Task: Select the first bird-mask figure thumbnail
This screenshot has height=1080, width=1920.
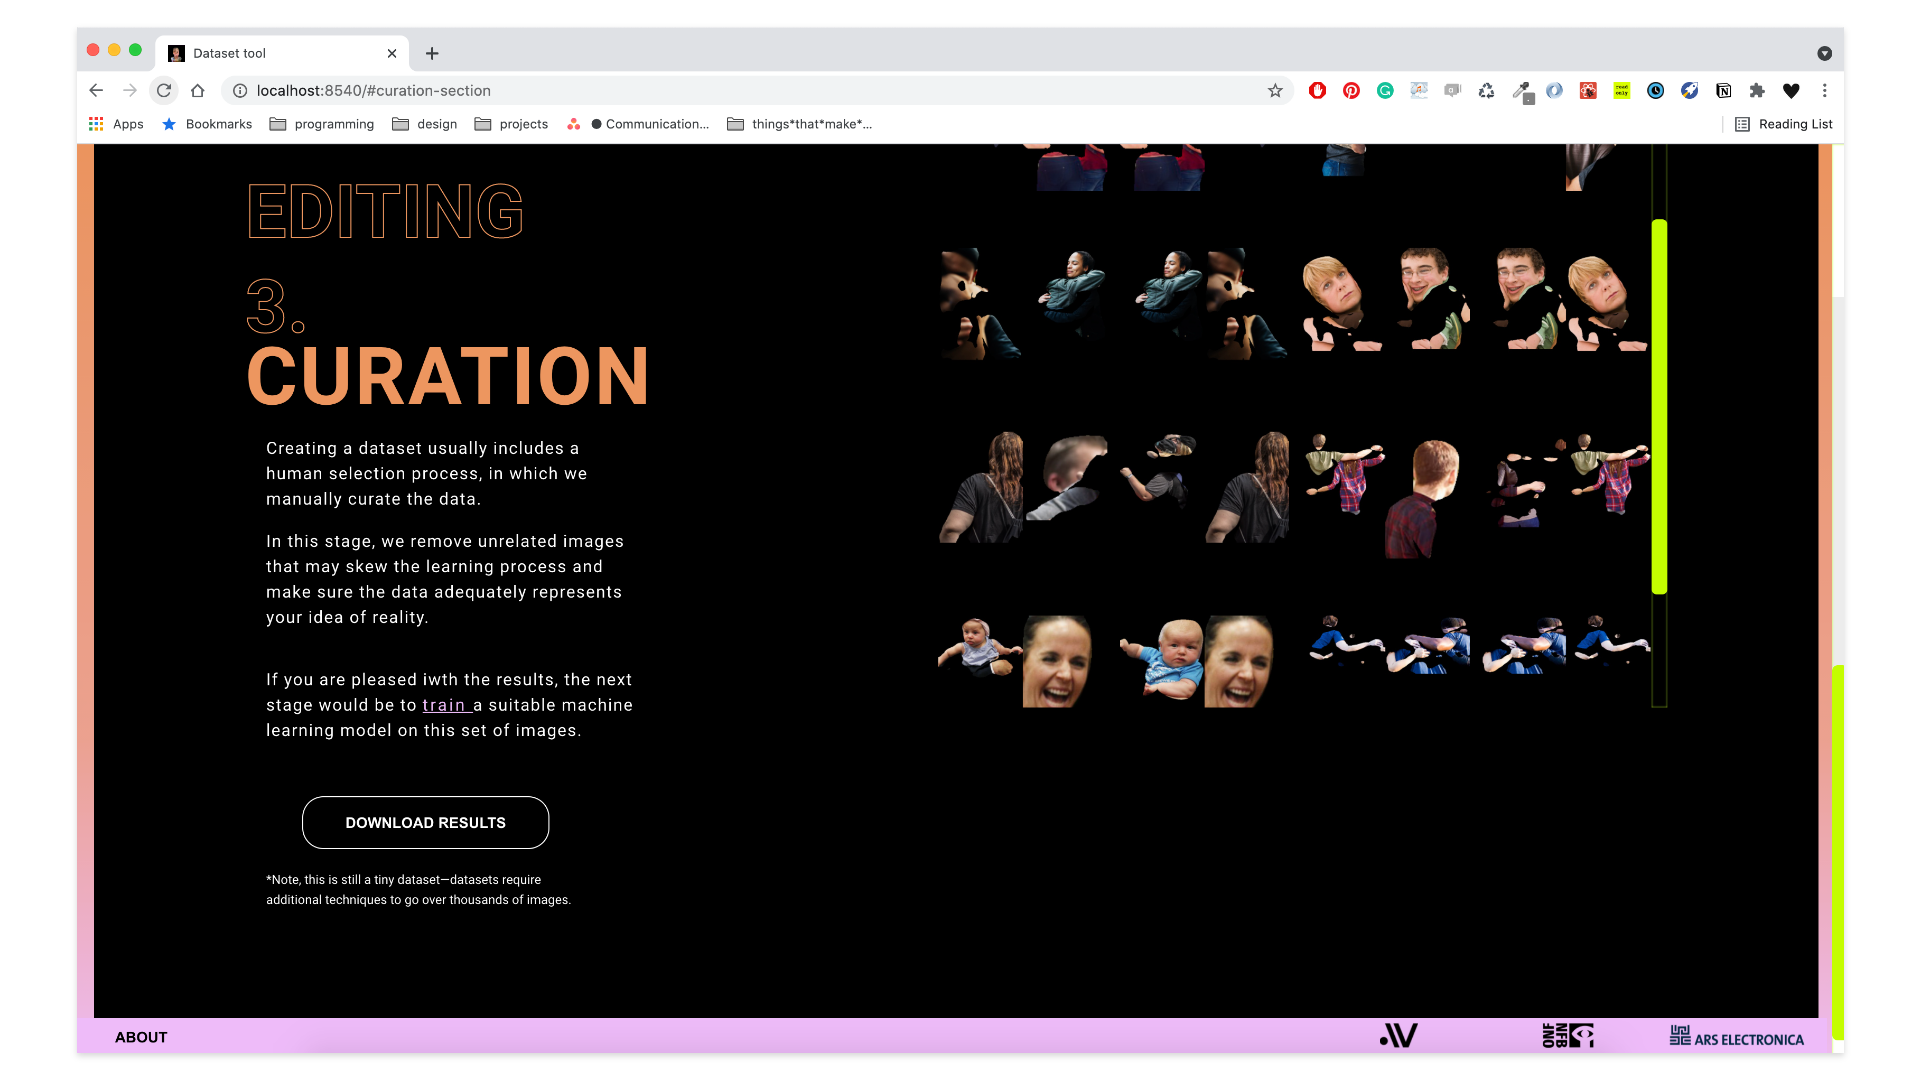Action: click(980, 304)
